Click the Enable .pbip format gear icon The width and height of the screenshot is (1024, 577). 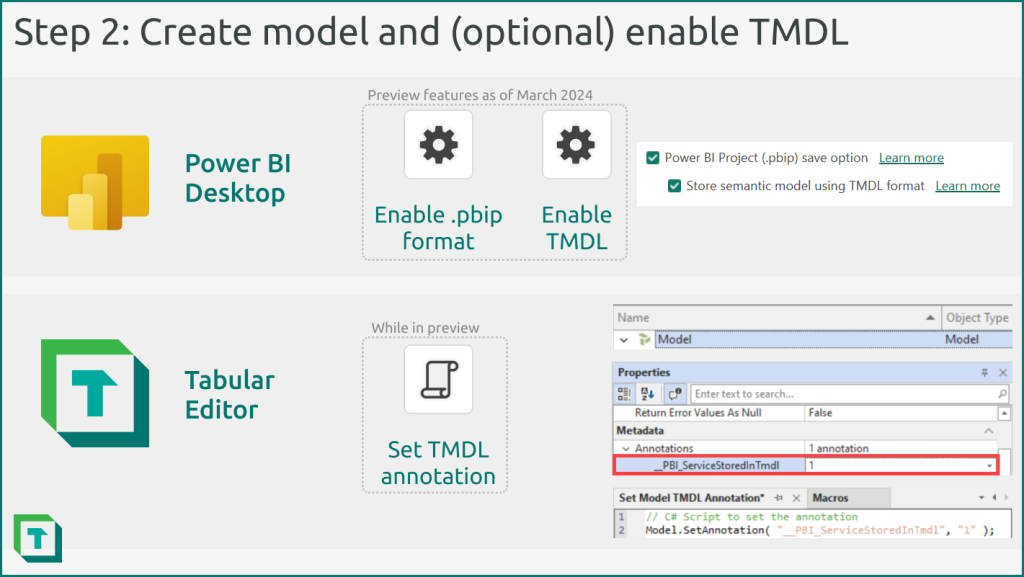point(439,144)
